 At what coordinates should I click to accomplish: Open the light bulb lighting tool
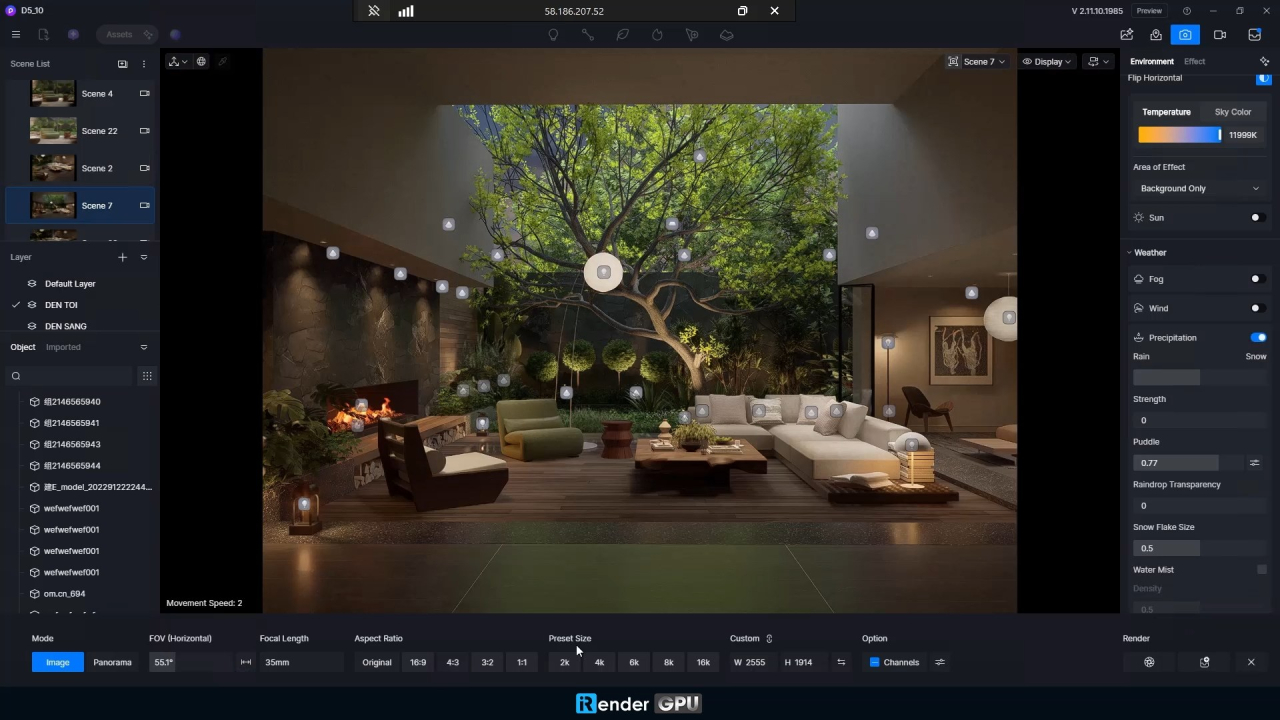pos(553,35)
